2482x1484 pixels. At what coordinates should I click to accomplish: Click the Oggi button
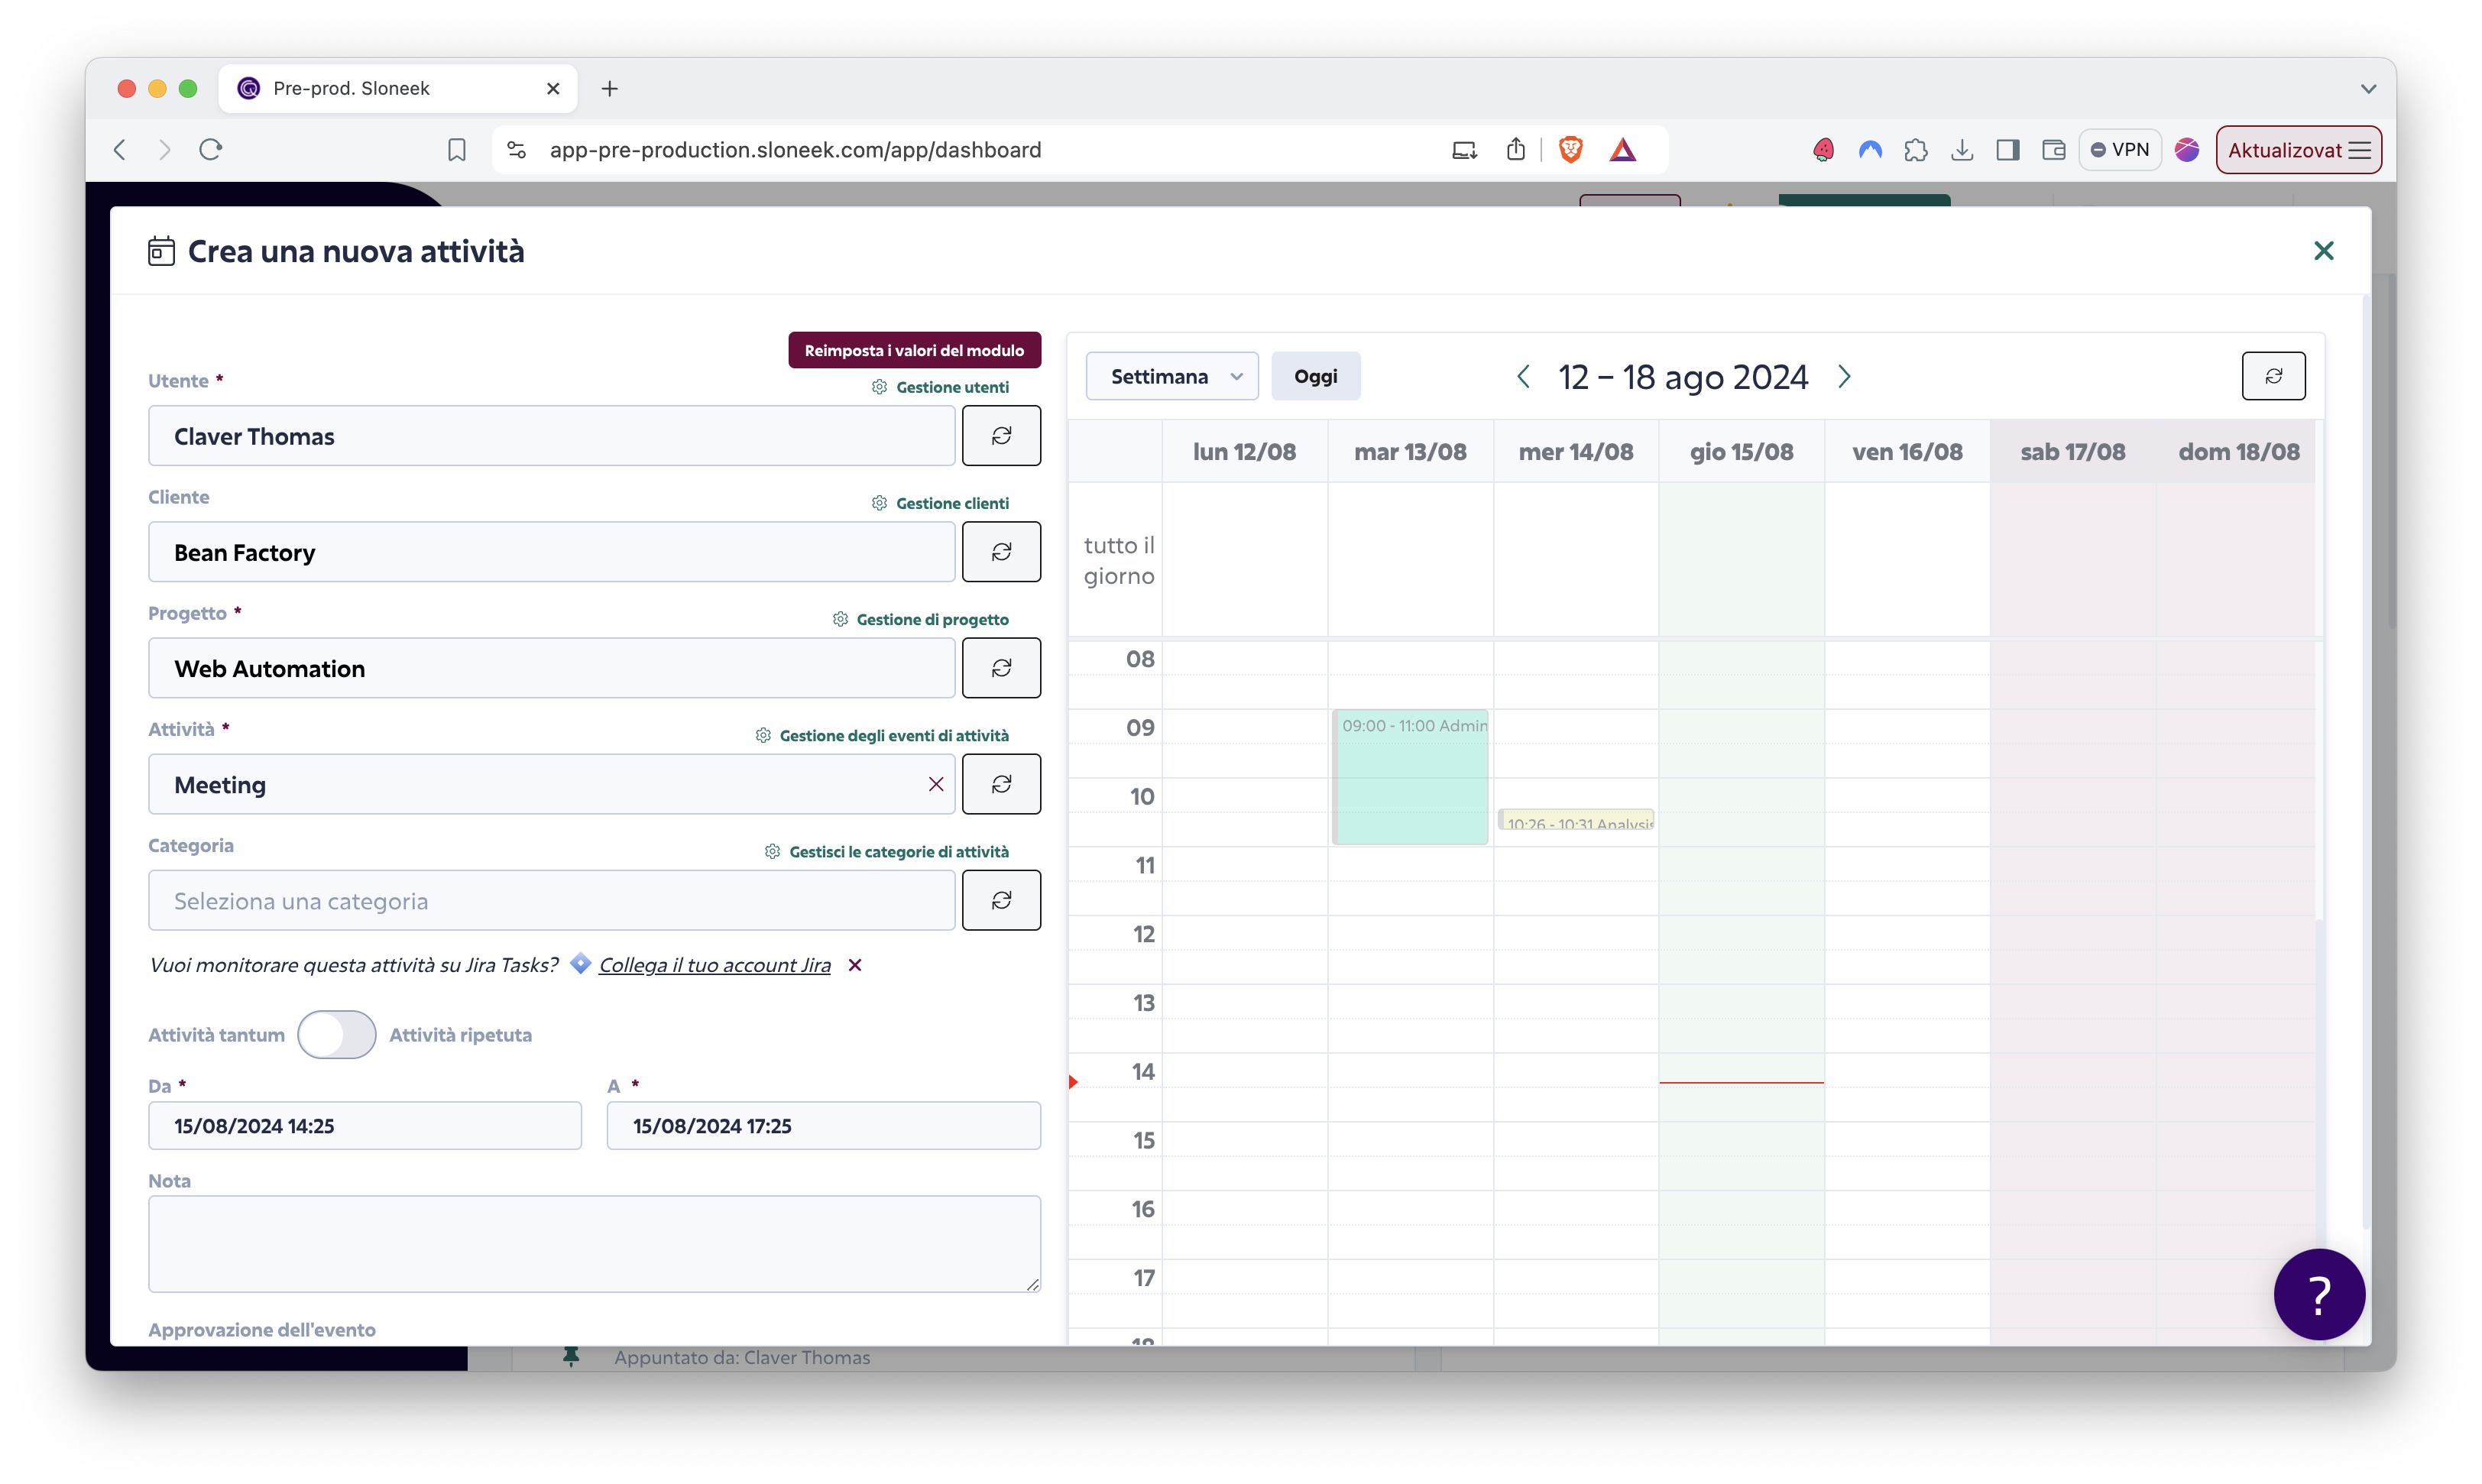tap(1315, 377)
